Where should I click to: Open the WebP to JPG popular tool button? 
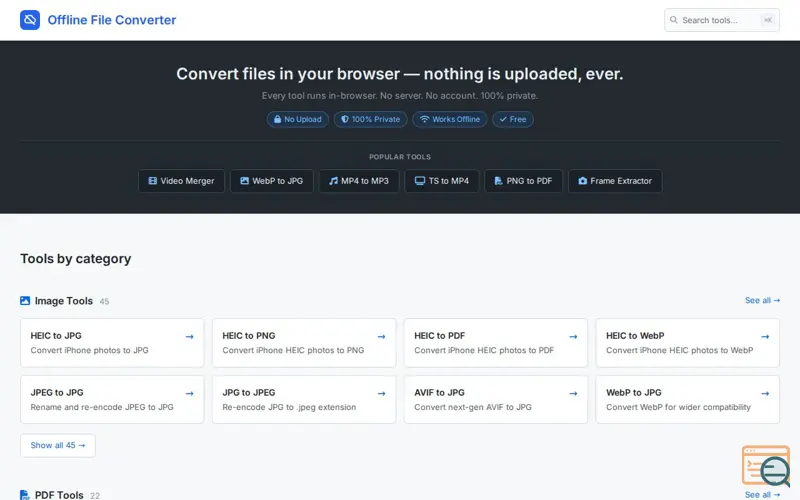(271, 181)
